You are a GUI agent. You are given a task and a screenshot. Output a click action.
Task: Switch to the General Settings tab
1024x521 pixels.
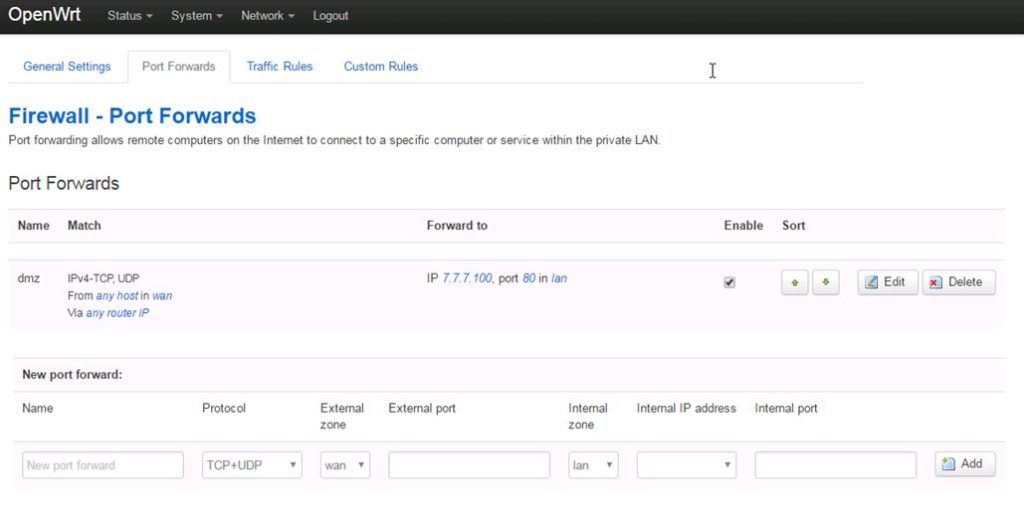(67, 67)
